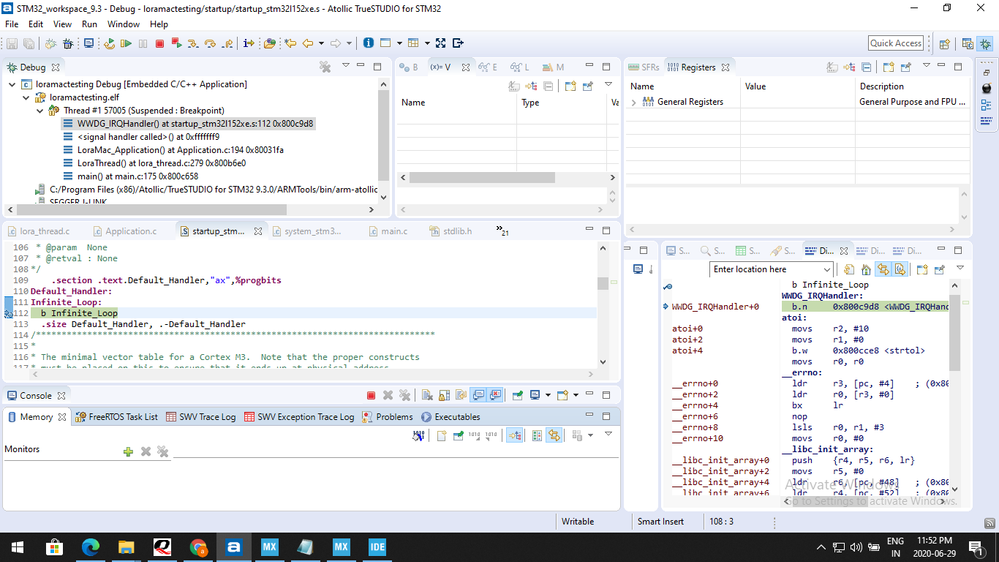Click the Step Return icon
999x562 pixels.
[227, 43]
